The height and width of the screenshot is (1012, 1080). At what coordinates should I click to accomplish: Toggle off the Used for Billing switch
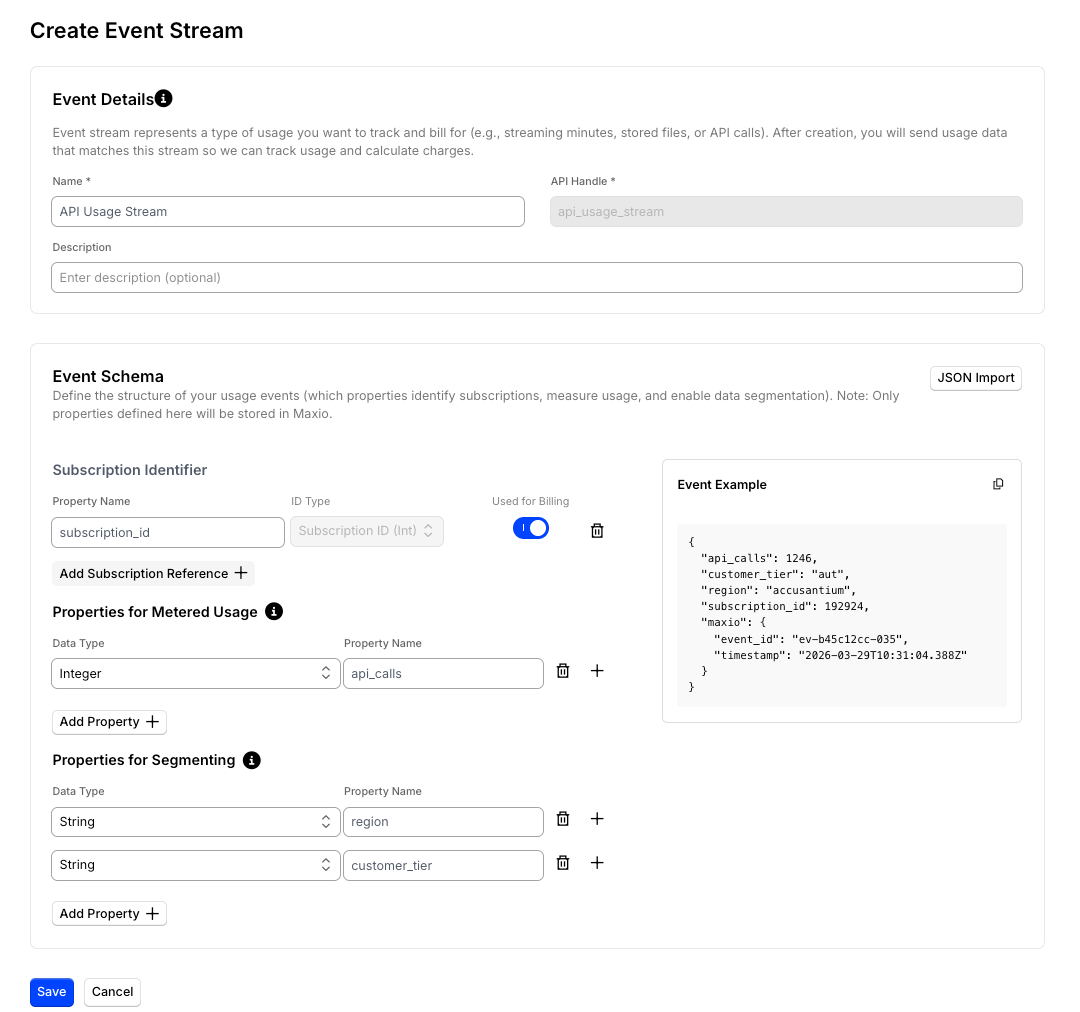point(530,528)
